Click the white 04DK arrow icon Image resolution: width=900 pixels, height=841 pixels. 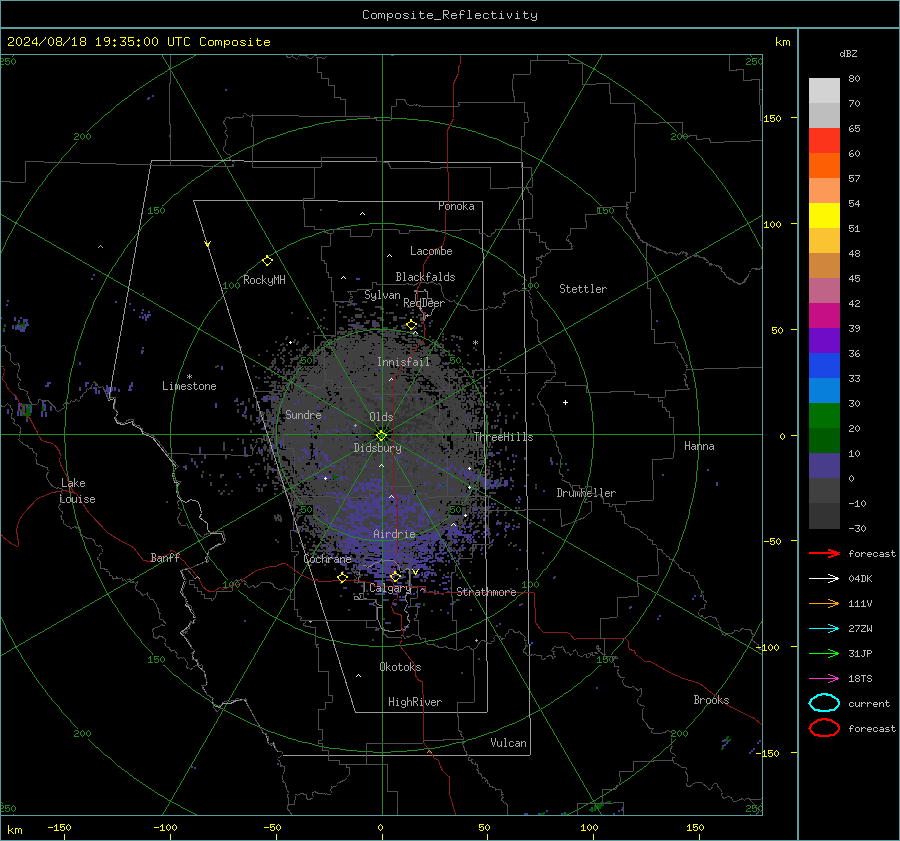824,578
